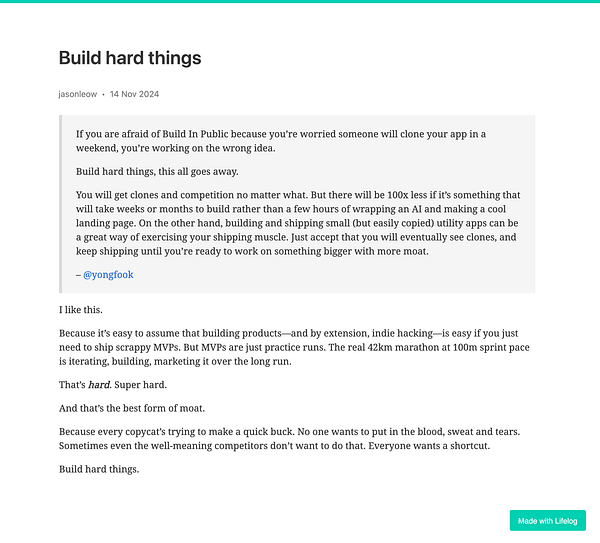Click the sentence 'Everyone wants a shortcut.'
The width and height of the screenshot is (600, 543).
pyautogui.click(x=429, y=446)
